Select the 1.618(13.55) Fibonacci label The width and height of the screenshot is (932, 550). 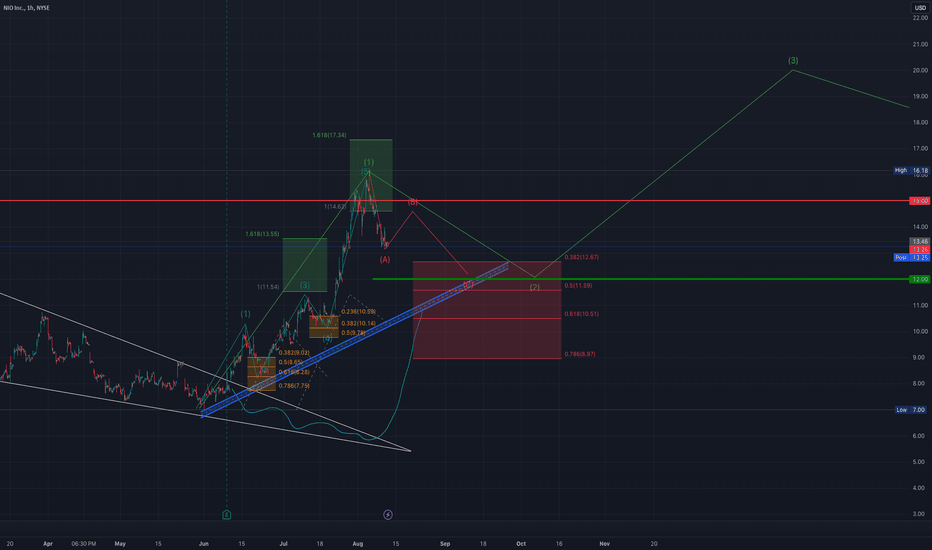coord(262,234)
